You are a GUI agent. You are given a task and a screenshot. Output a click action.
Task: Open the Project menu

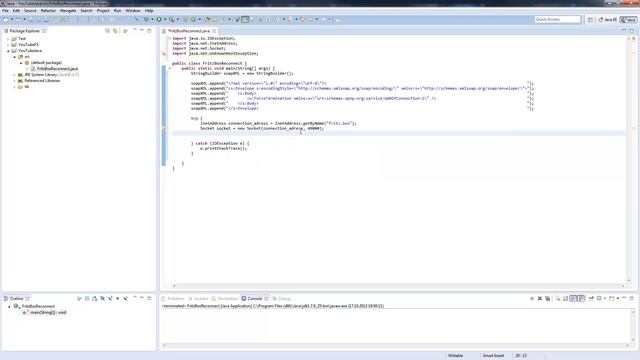tap(103, 11)
